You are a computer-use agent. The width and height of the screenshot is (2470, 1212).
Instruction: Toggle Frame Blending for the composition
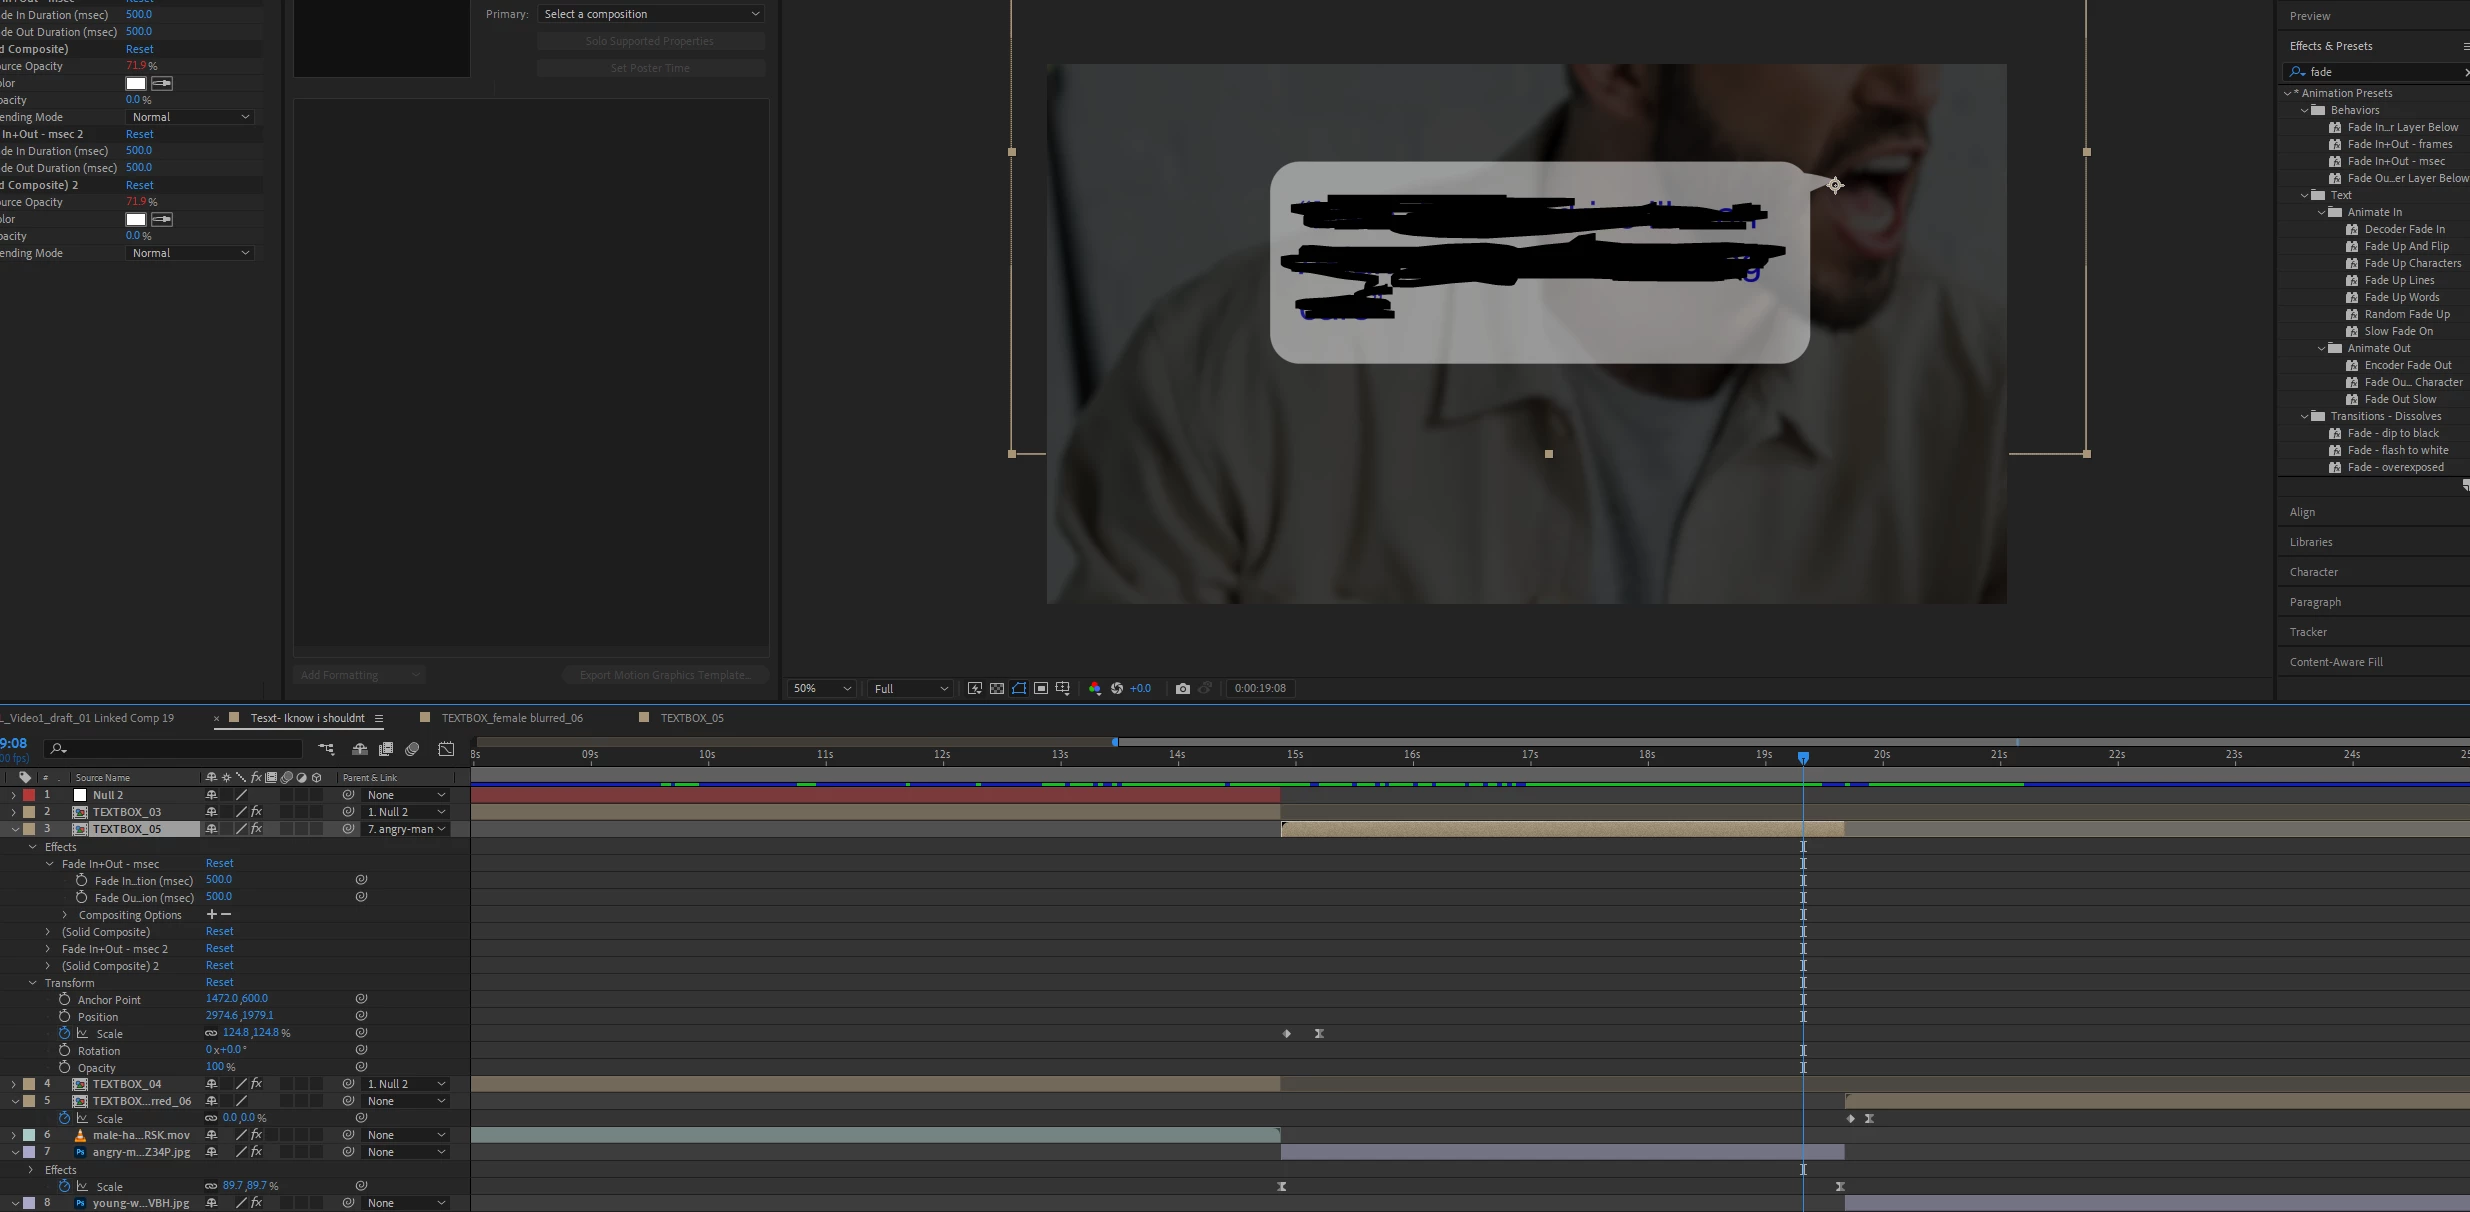click(x=386, y=749)
